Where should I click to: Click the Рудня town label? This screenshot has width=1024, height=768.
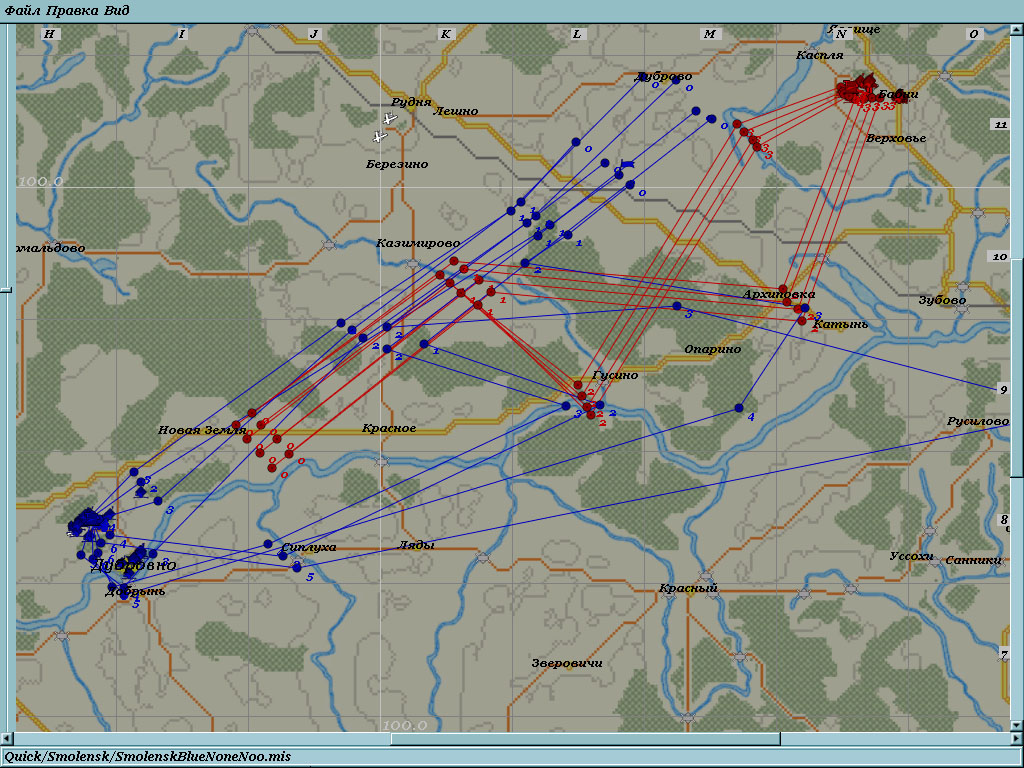click(411, 102)
